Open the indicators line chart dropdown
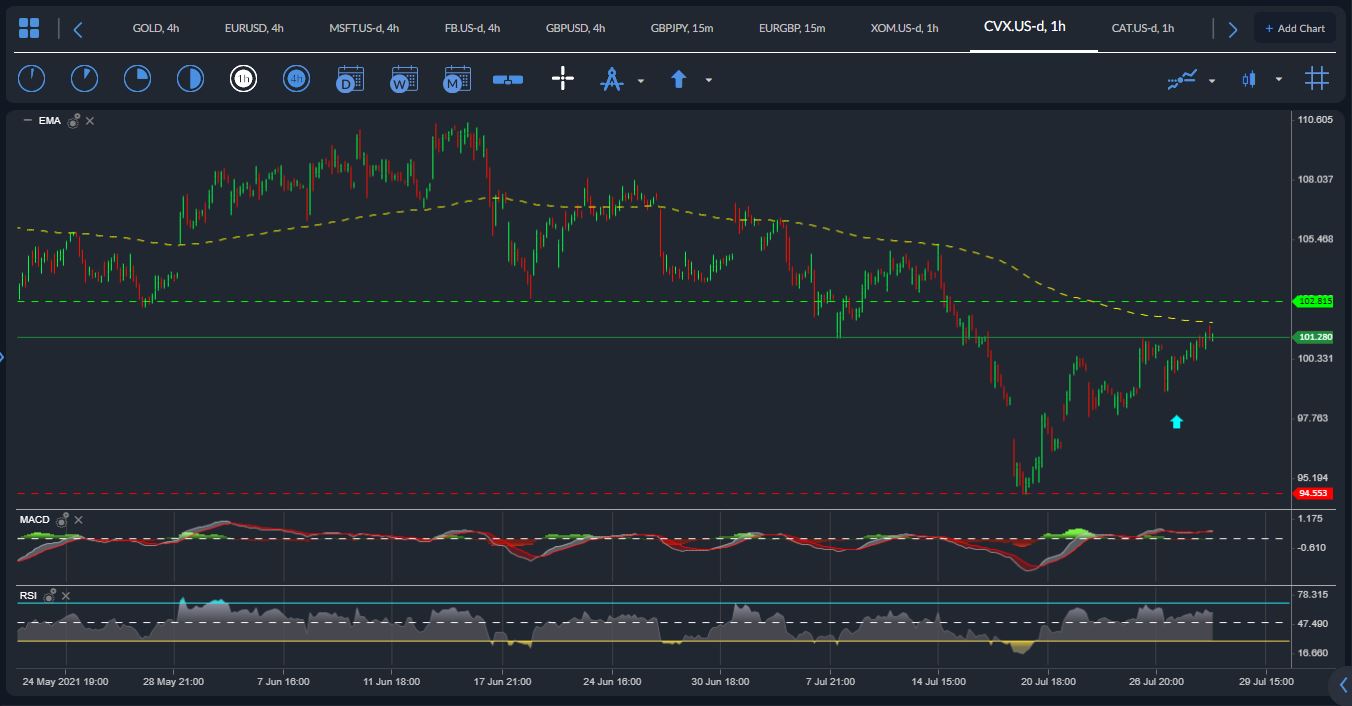The width and height of the screenshot is (1352, 706). pos(1211,80)
